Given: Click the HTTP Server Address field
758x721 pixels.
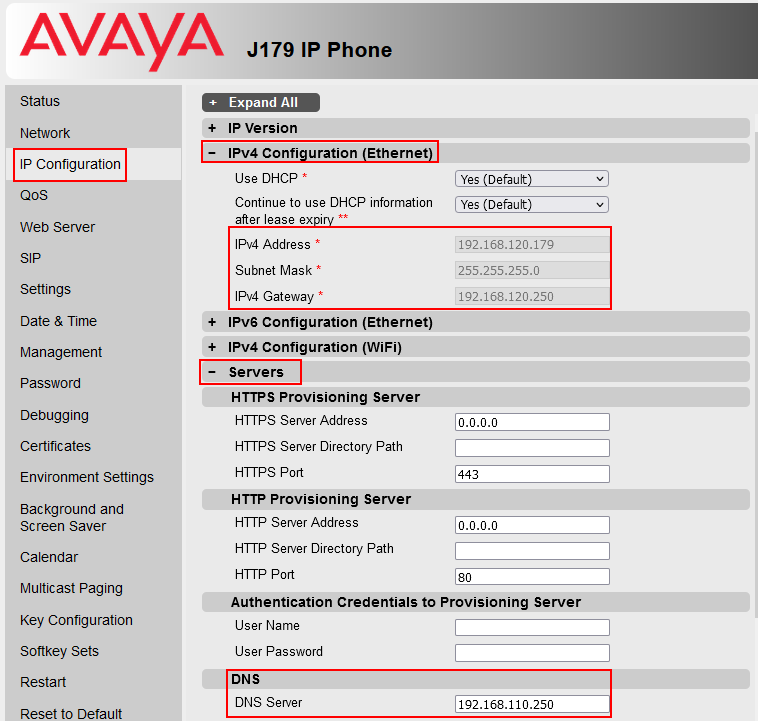Looking at the screenshot, I should [532, 525].
